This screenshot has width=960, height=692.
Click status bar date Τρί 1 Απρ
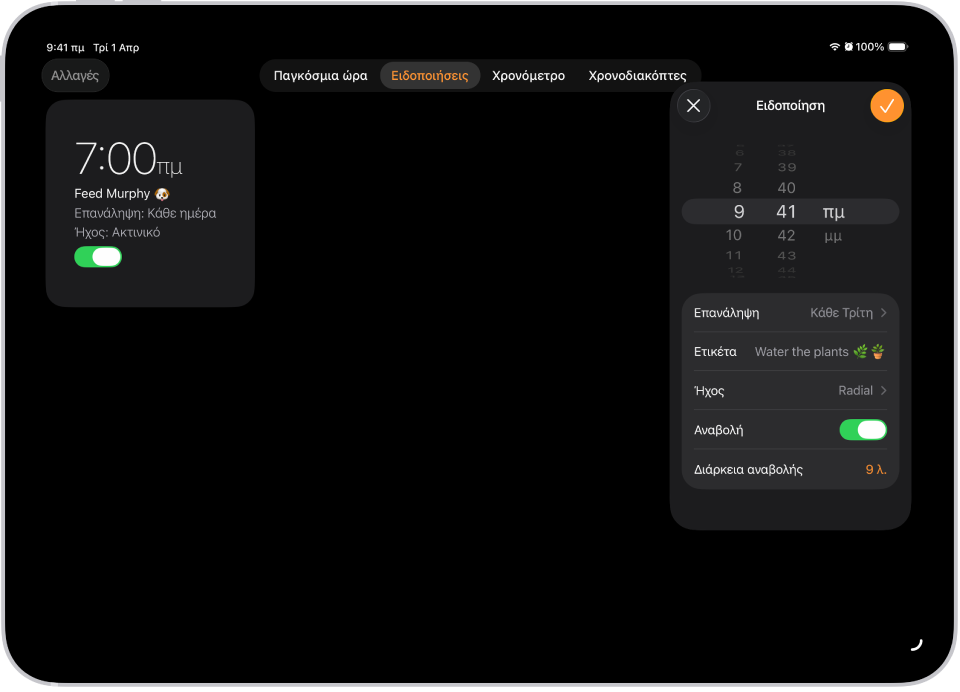116,48
